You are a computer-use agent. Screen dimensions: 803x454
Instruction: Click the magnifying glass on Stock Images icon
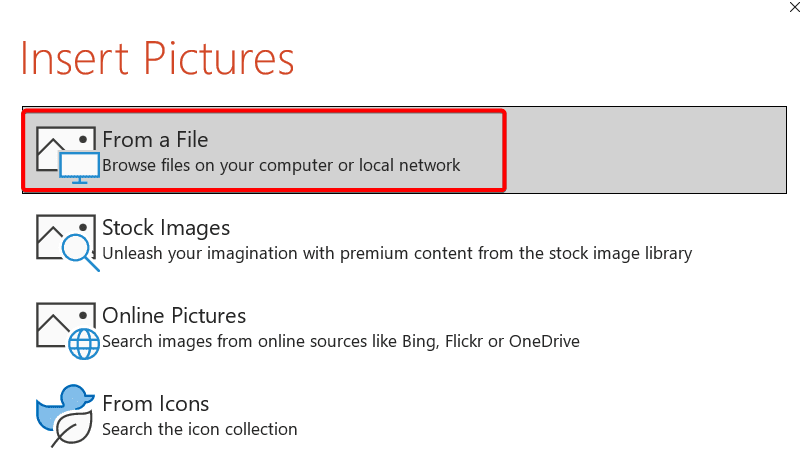tap(81, 252)
